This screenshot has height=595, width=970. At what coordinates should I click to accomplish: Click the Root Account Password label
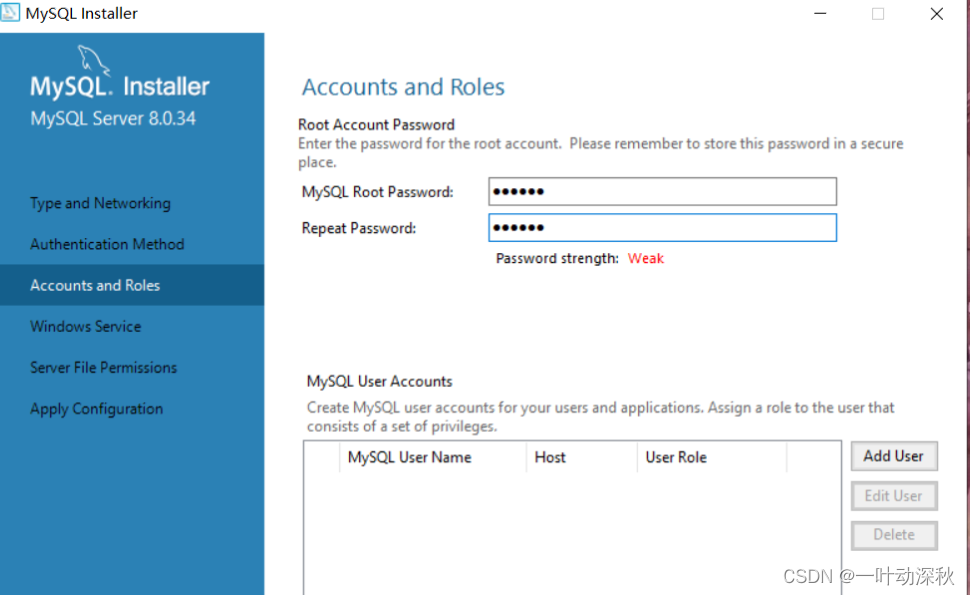click(376, 125)
